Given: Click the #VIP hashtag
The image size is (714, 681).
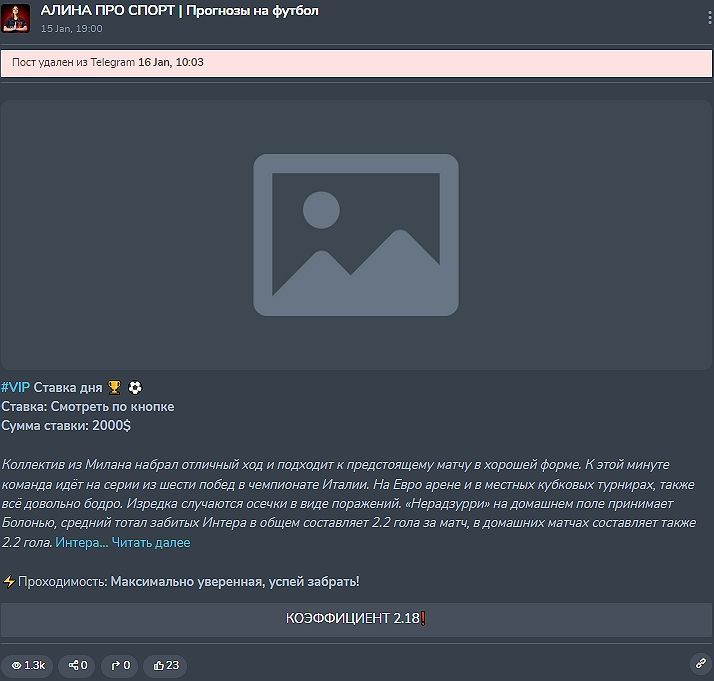Looking at the screenshot, I should point(15,387).
